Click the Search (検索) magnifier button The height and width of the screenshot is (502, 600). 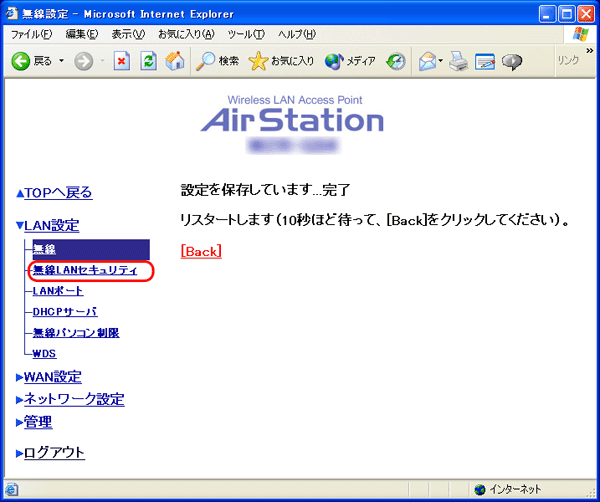coord(217,61)
